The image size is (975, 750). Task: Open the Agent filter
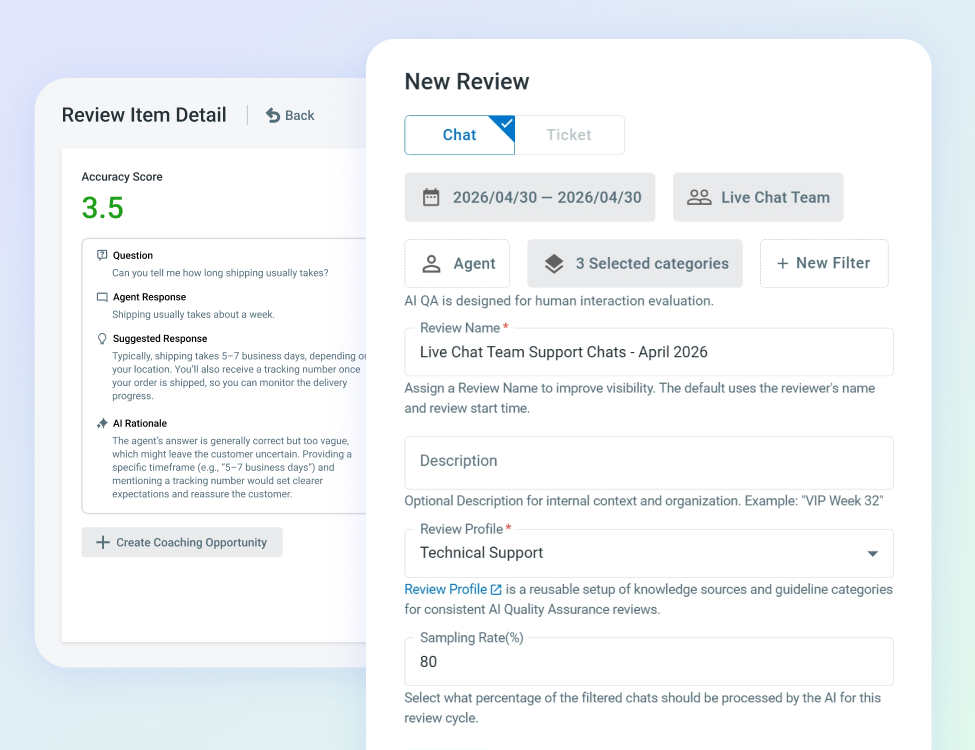[457, 264]
